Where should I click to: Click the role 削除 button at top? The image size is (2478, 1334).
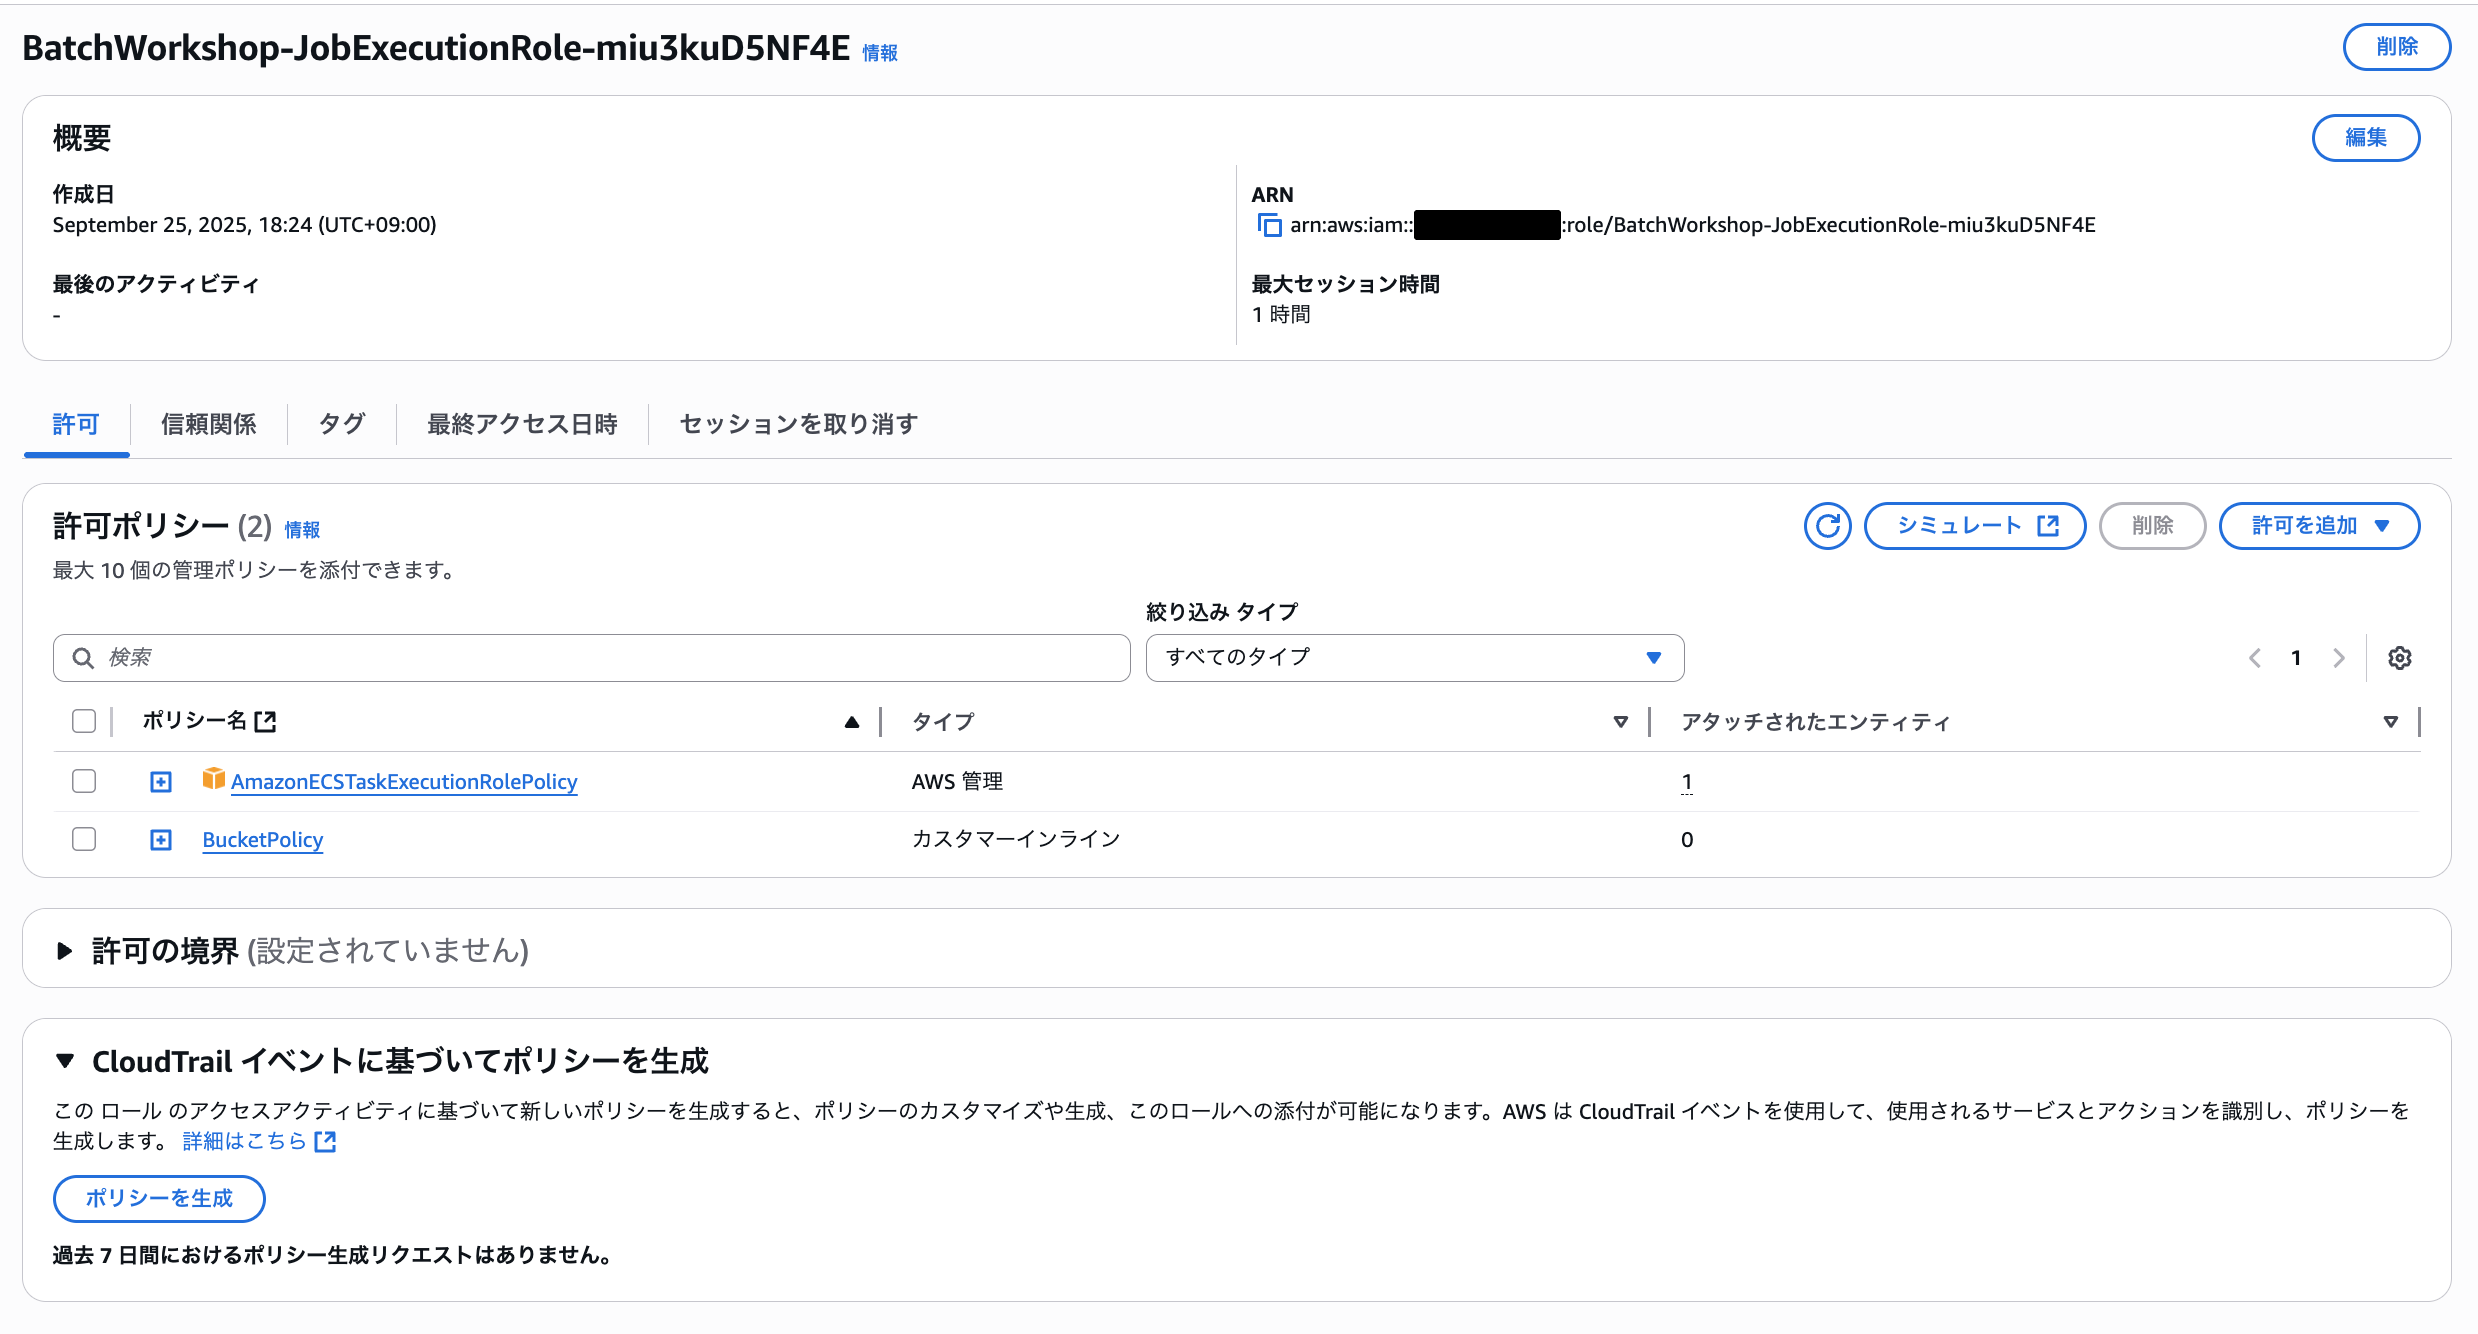point(2396,47)
